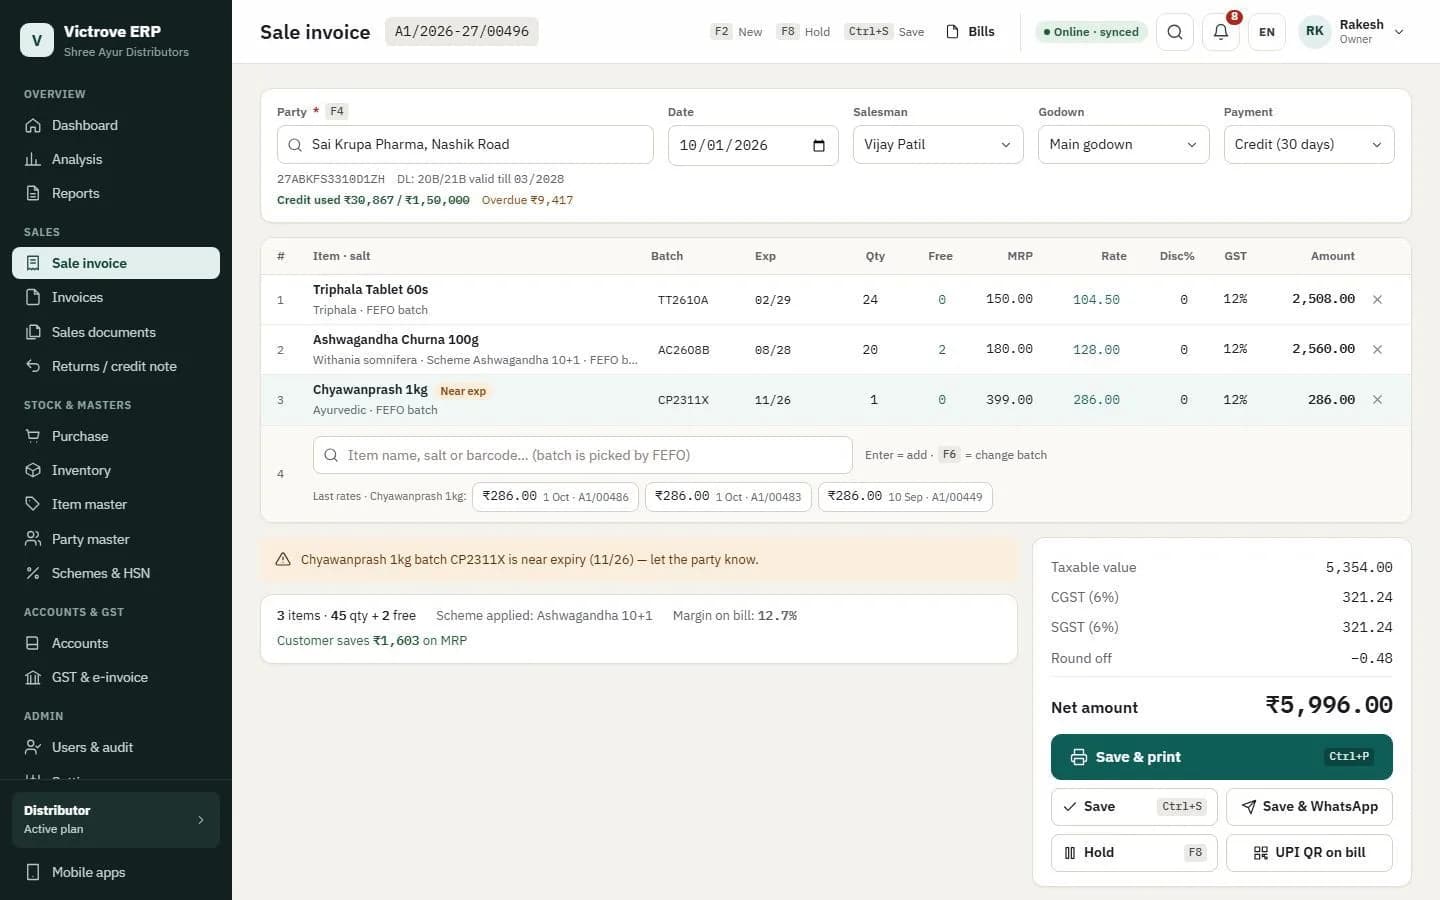Click the Triphala rate 104.50
The width and height of the screenshot is (1440, 900).
pos(1096,299)
